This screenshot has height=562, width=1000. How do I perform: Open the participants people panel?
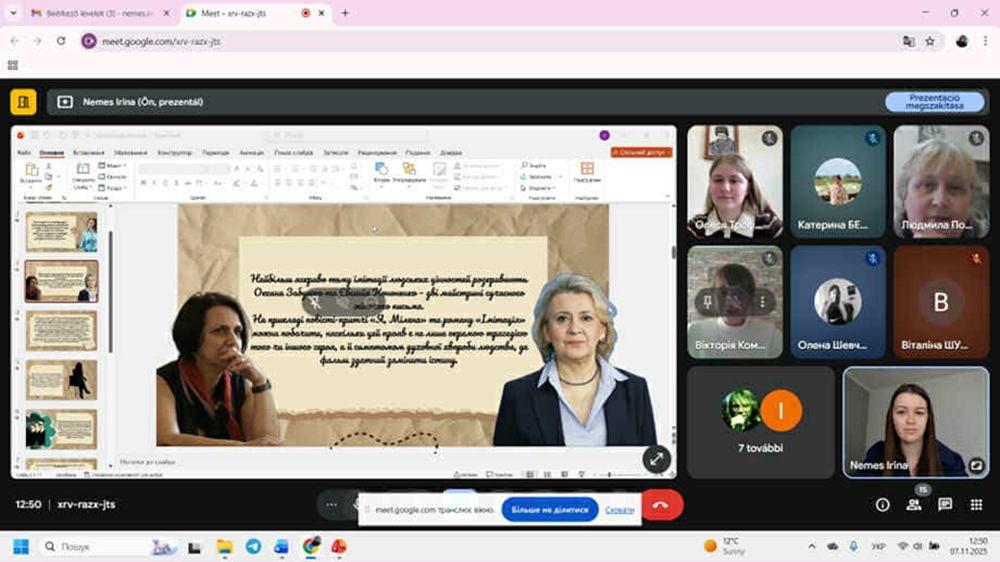[913, 505]
